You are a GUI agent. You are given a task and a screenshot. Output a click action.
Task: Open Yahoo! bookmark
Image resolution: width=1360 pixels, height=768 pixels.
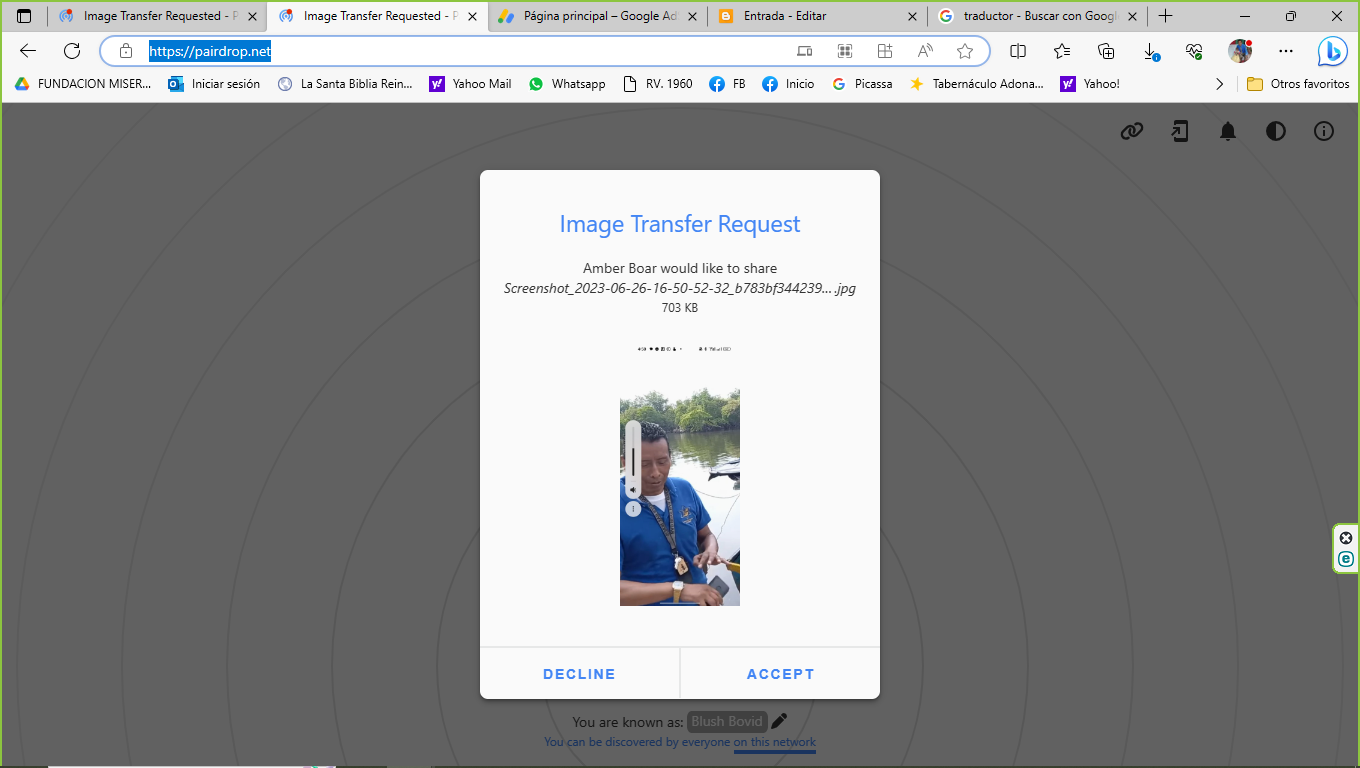(x=1090, y=84)
